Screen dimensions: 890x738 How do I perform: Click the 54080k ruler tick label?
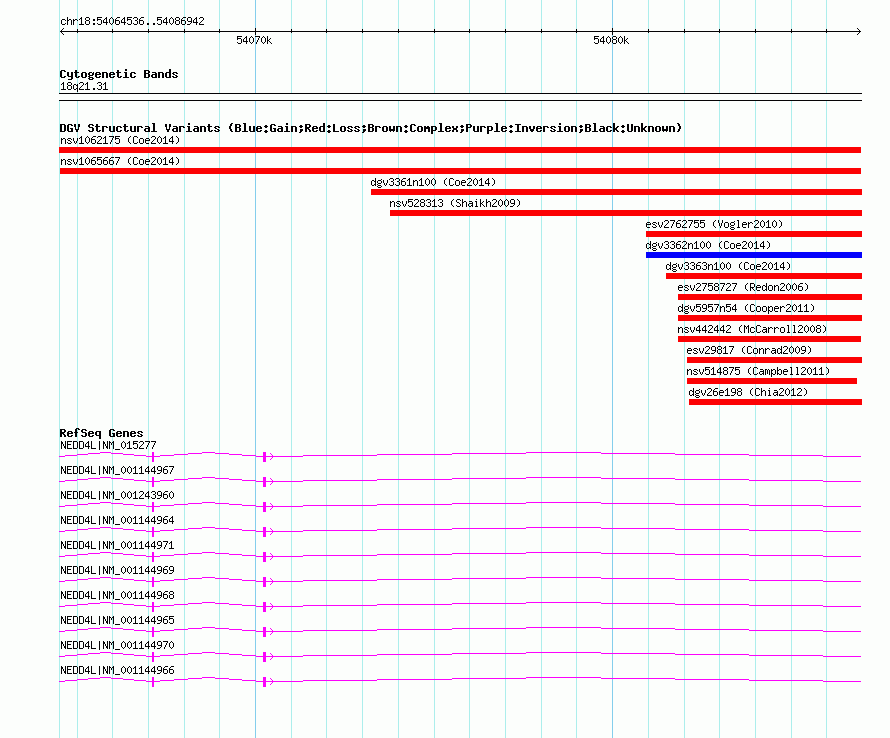point(611,40)
